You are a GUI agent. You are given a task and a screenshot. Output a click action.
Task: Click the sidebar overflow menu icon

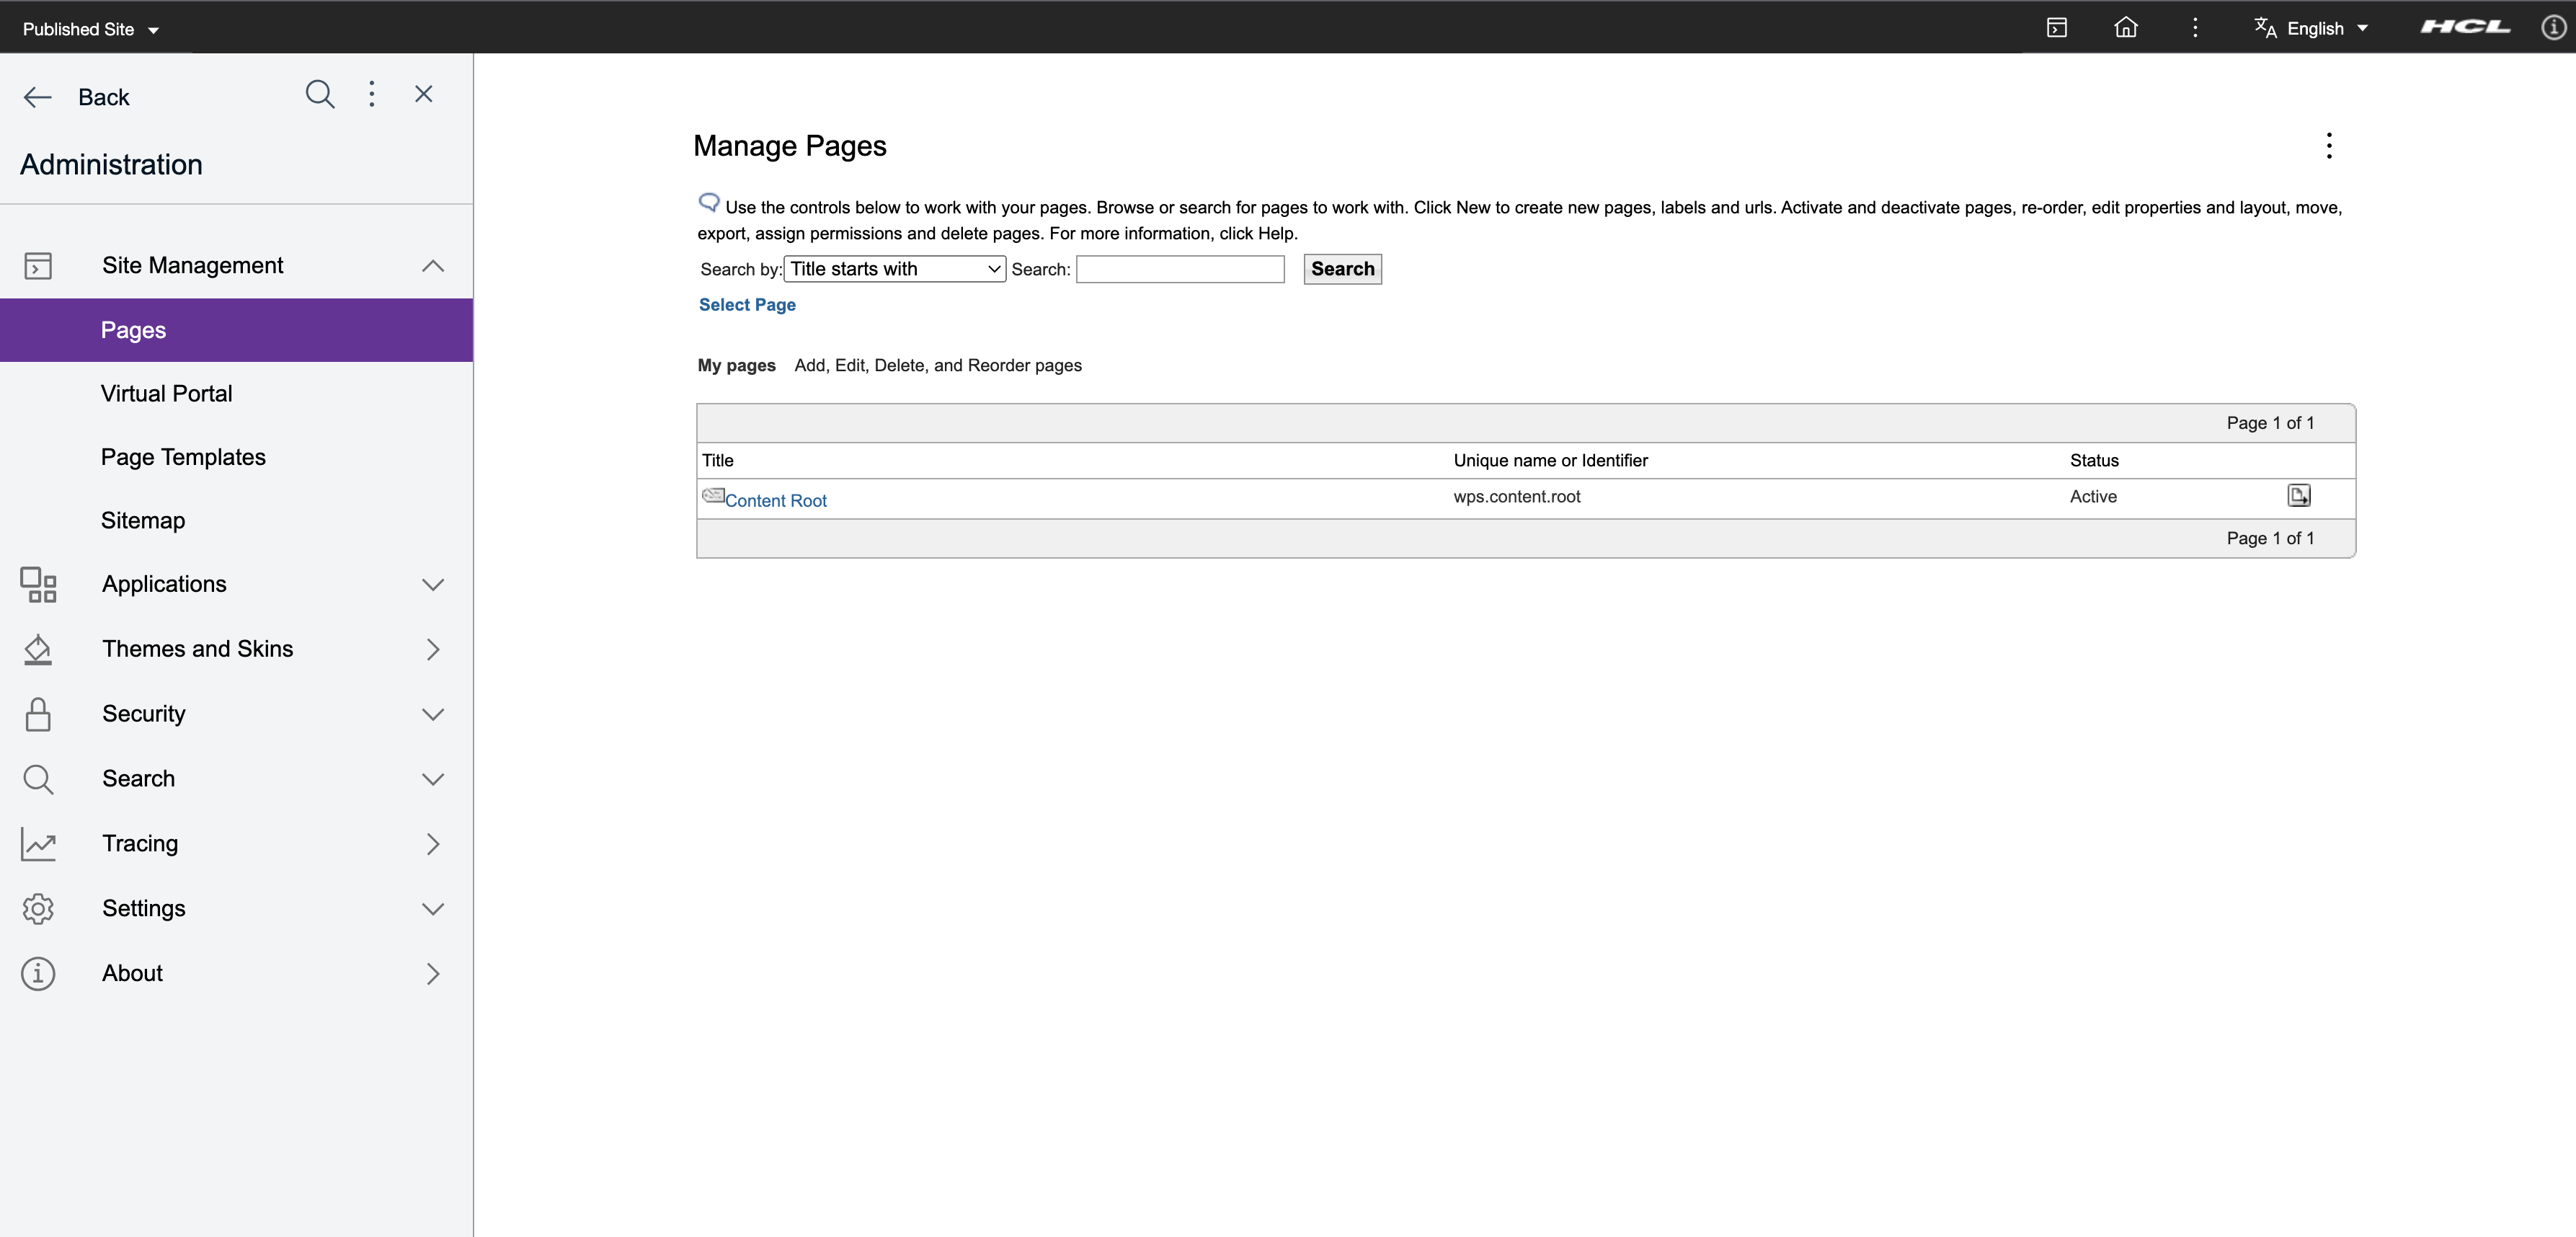pyautogui.click(x=371, y=94)
